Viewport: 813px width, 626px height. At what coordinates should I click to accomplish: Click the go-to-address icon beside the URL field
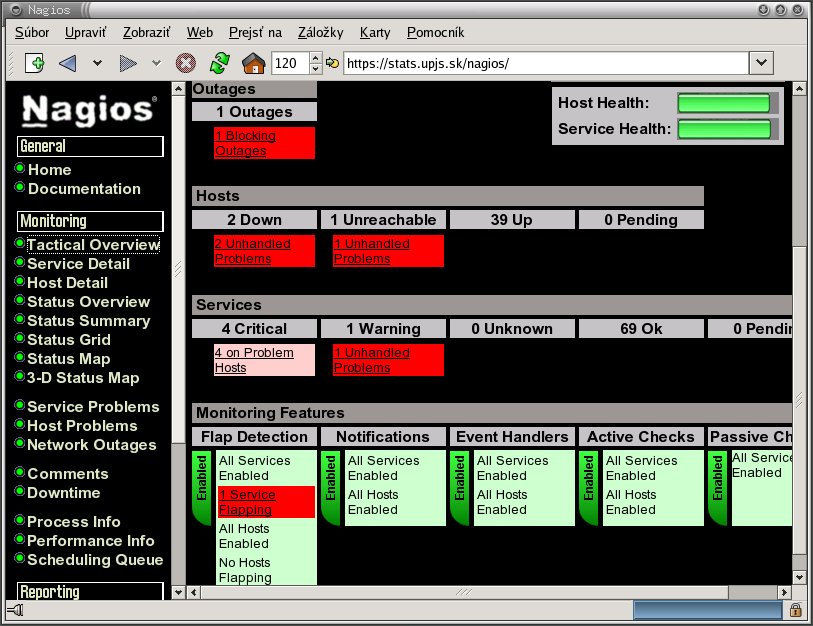tap(332, 63)
